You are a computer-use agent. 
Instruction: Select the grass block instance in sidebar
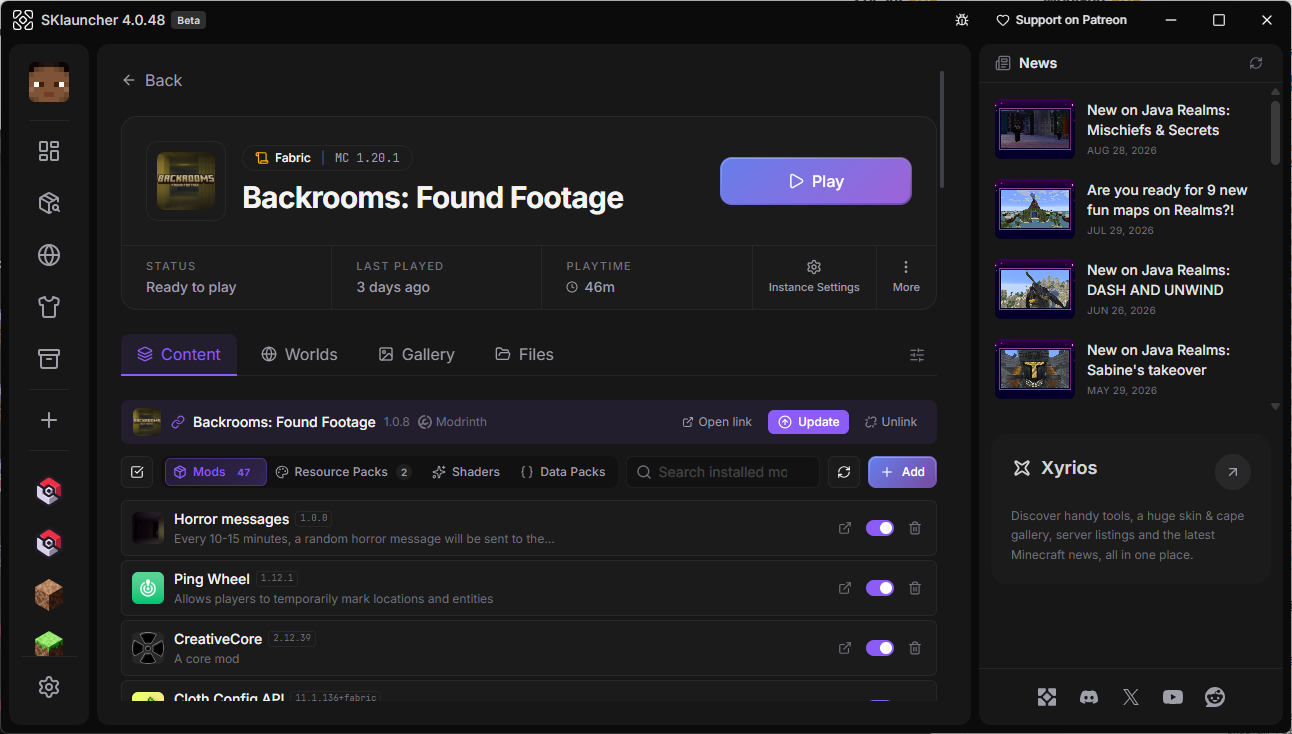coord(49,643)
